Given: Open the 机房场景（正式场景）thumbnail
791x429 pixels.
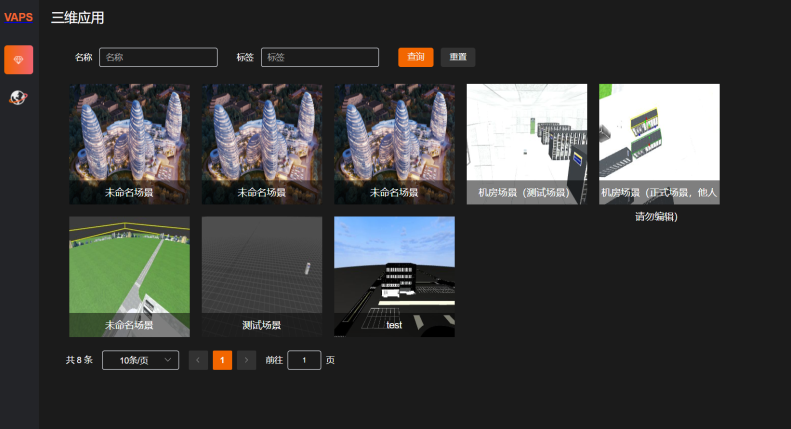Looking at the screenshot, I should coord(659,143).
